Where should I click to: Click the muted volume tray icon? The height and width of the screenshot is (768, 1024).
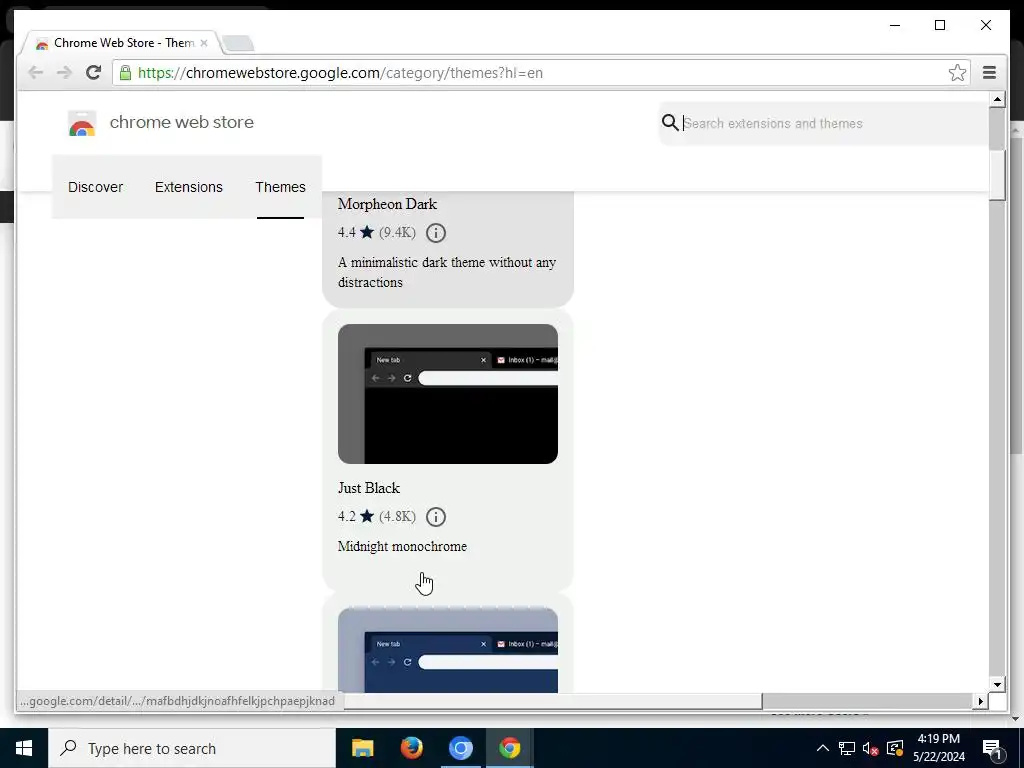(x=871, y=748)
